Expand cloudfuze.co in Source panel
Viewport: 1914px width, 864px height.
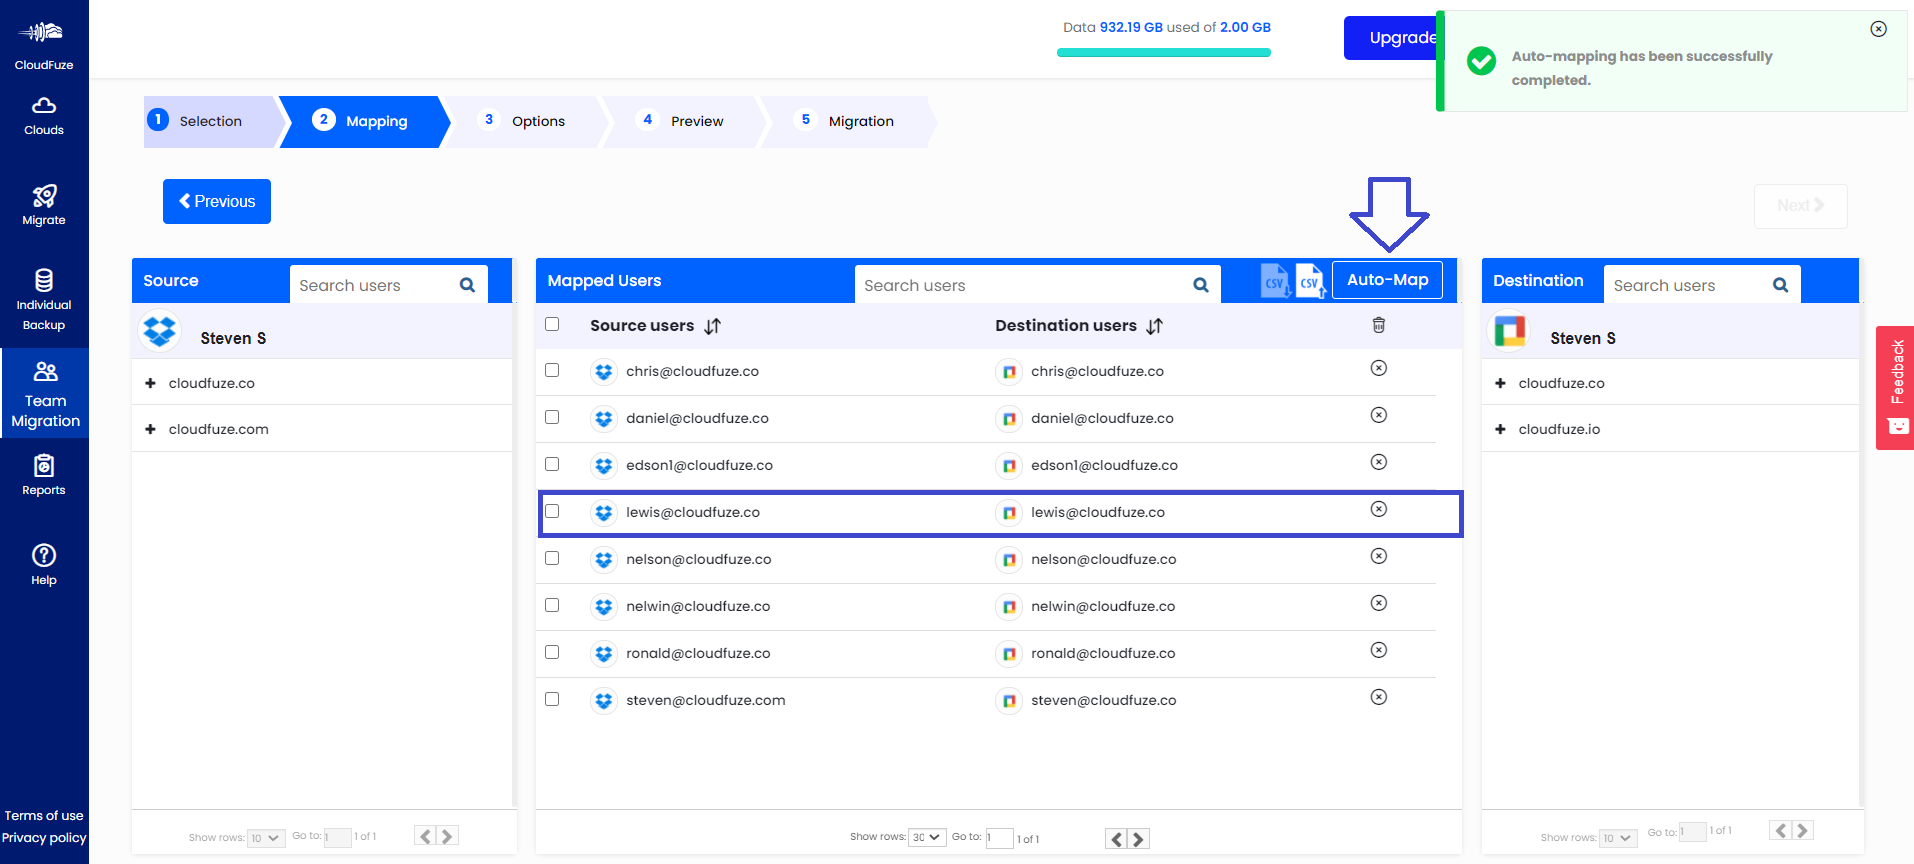pos(150,383)
